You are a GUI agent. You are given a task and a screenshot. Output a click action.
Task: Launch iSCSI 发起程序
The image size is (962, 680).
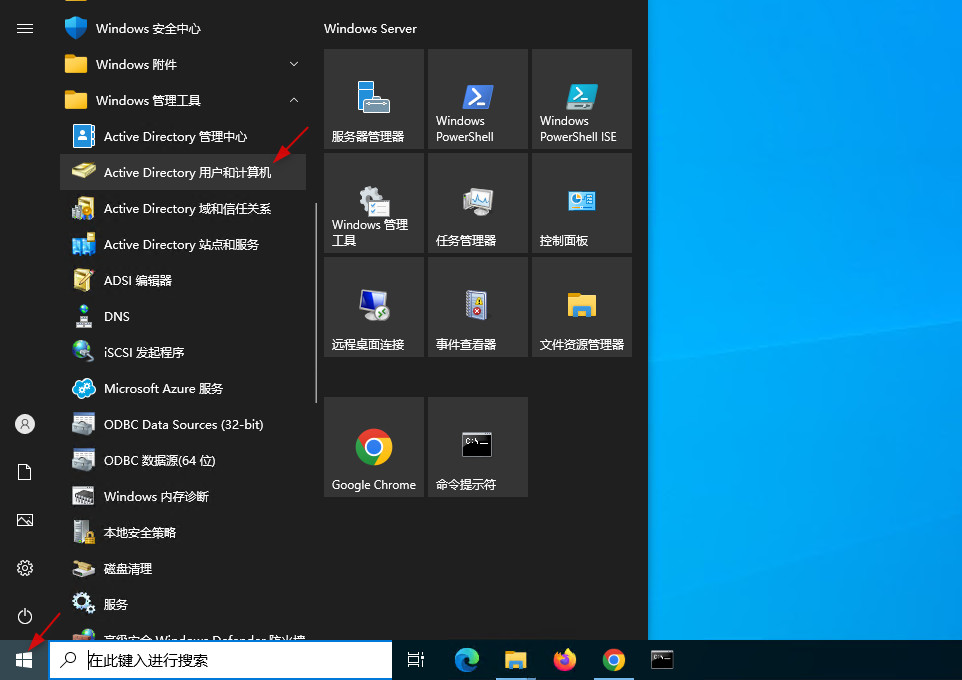coord(183,352)
